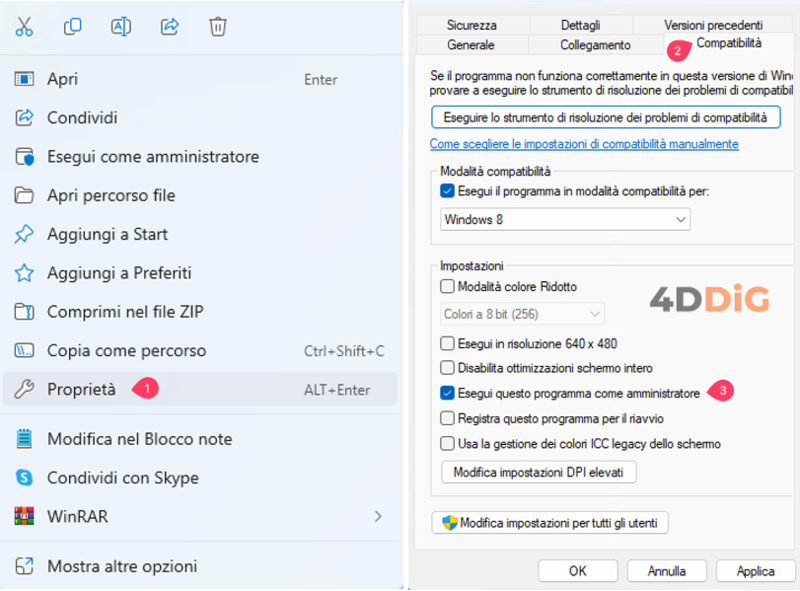The image size is (800, 591).
Task: Click the Taglia (cut) scissors icon
Action: [x=27, y=27]
